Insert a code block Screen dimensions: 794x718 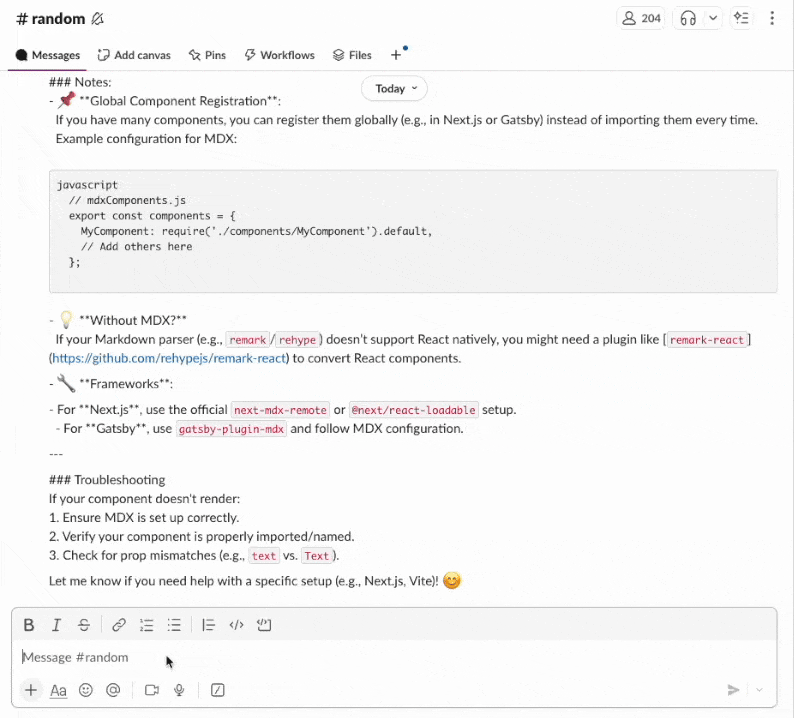pos(264,625)
